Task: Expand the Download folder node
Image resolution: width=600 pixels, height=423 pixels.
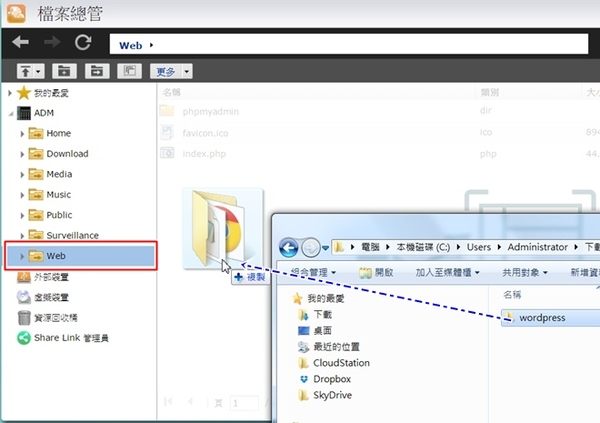Action: point(22,154)
